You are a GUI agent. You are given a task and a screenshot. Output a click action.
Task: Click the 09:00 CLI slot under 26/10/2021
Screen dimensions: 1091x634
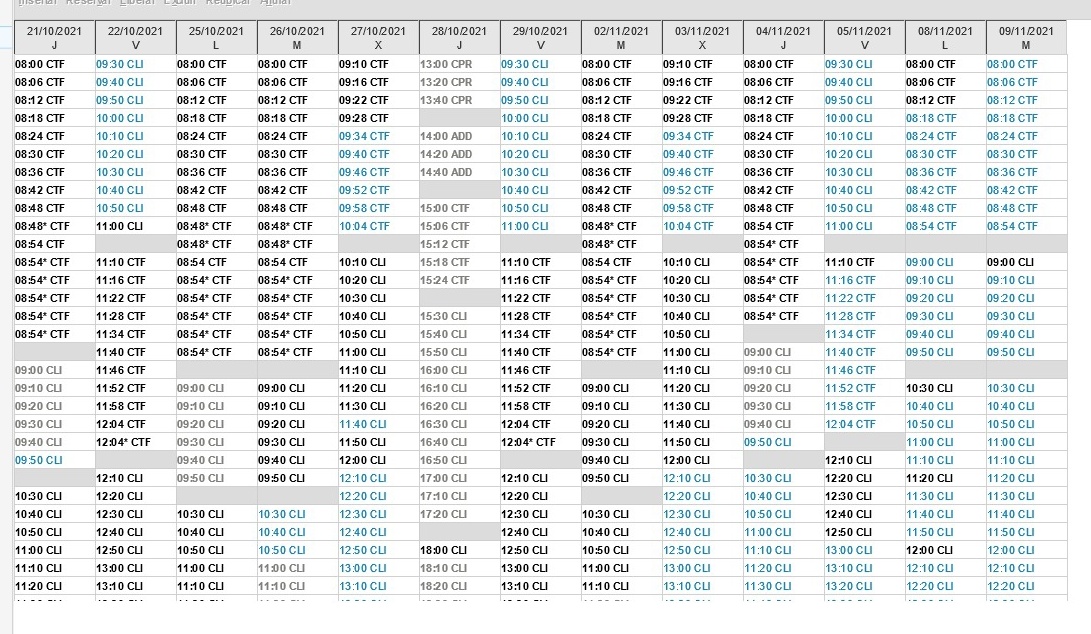pyautogui.click(x=297, y=388)
